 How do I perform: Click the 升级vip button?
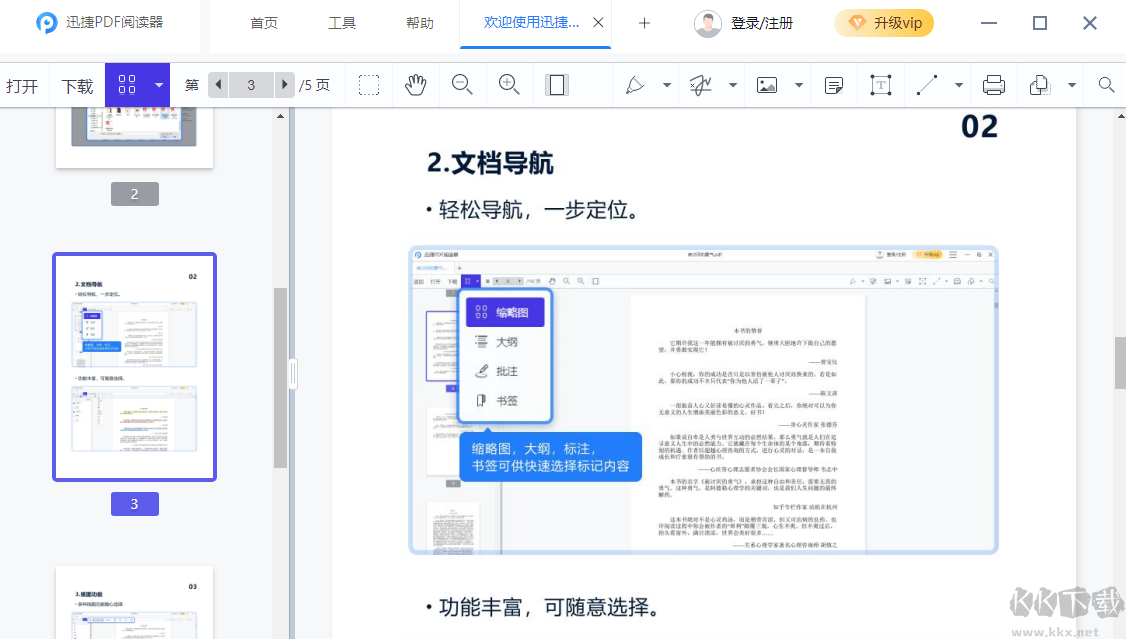point(884,22)
